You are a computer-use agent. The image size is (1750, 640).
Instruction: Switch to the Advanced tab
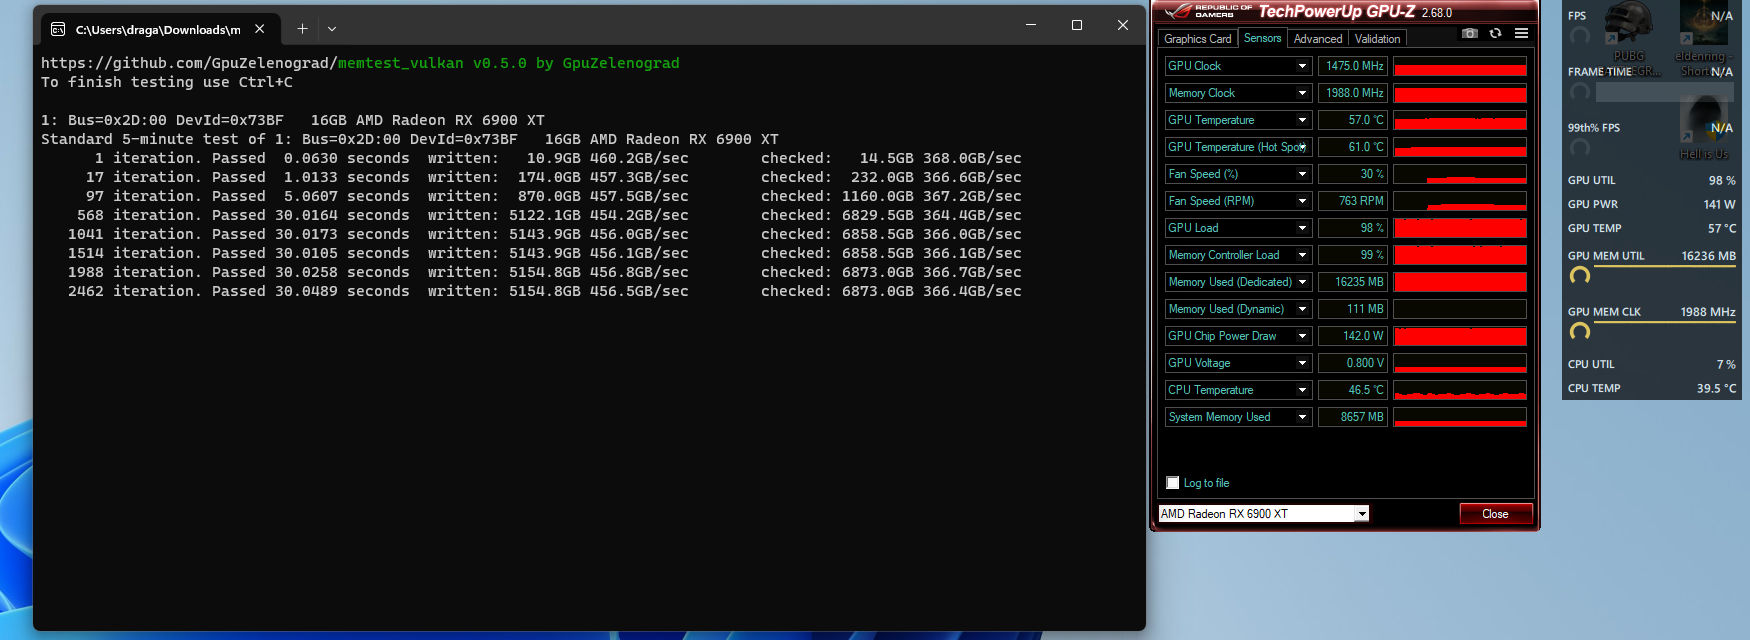pyautogui.click(x=1317, y=39)
